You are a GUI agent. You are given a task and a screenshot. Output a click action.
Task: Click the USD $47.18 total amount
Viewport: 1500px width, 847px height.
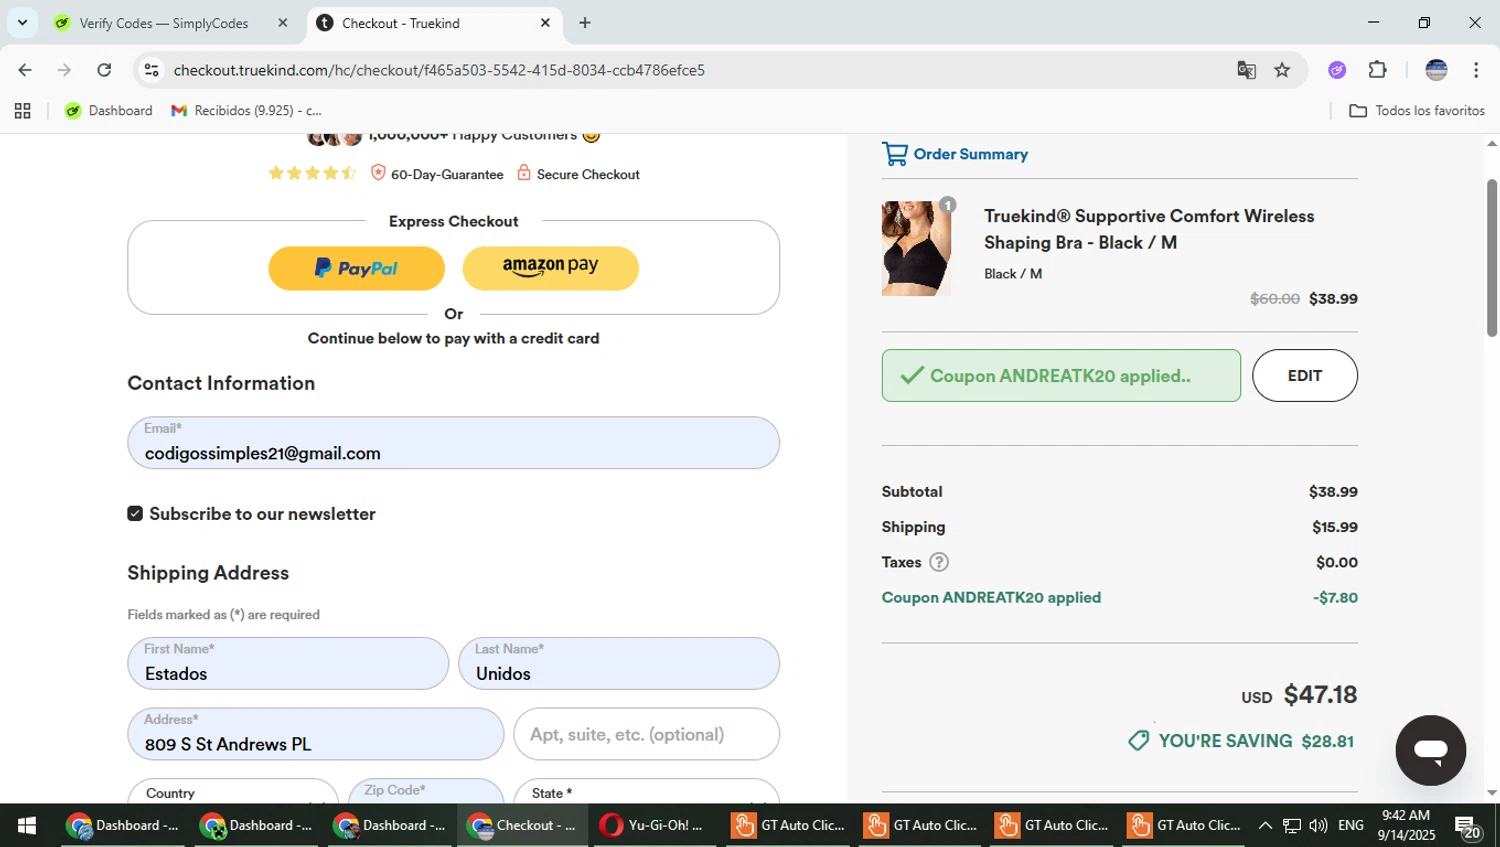(x=1299, y=695)
